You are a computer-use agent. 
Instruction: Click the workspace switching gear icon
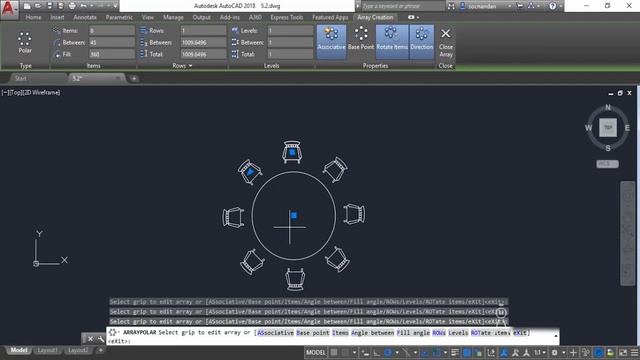tap(554, 352)
